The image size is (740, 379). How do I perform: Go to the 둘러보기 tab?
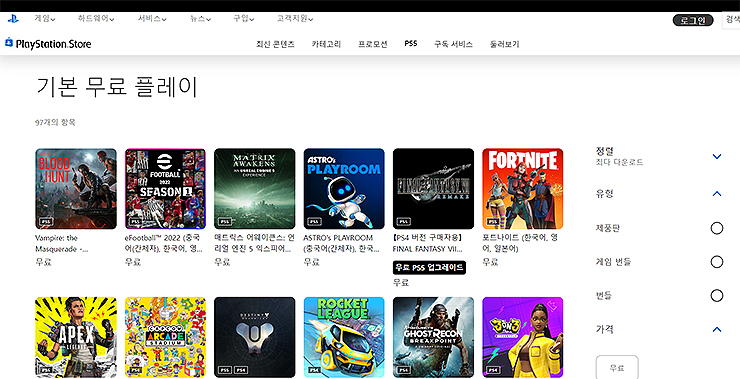coord(505,44)
